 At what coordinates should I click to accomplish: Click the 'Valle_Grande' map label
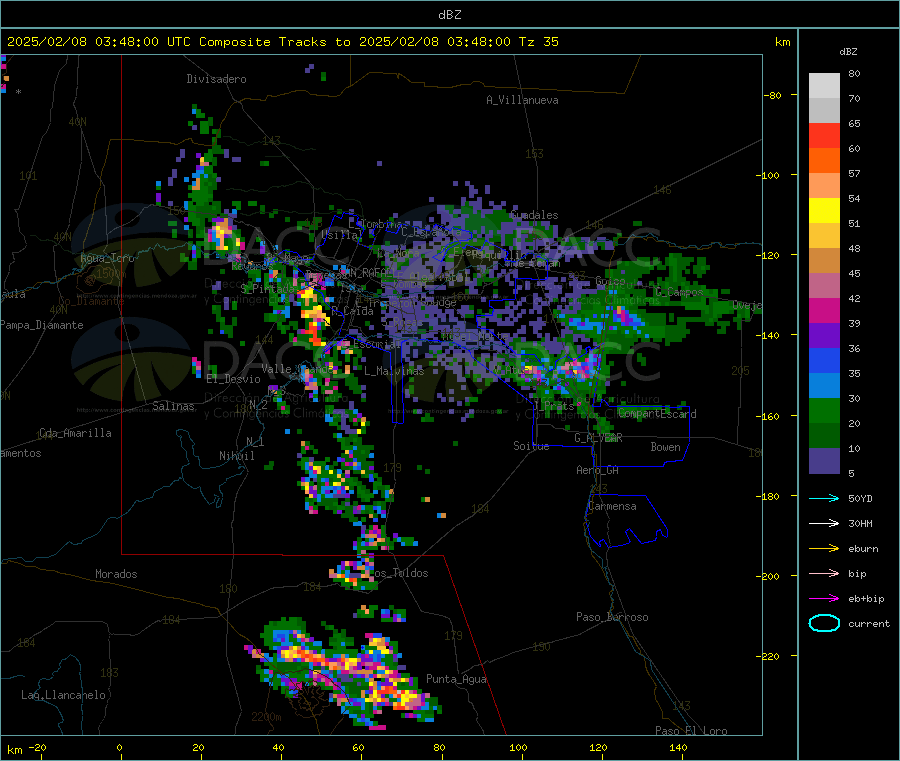(298, 369)
